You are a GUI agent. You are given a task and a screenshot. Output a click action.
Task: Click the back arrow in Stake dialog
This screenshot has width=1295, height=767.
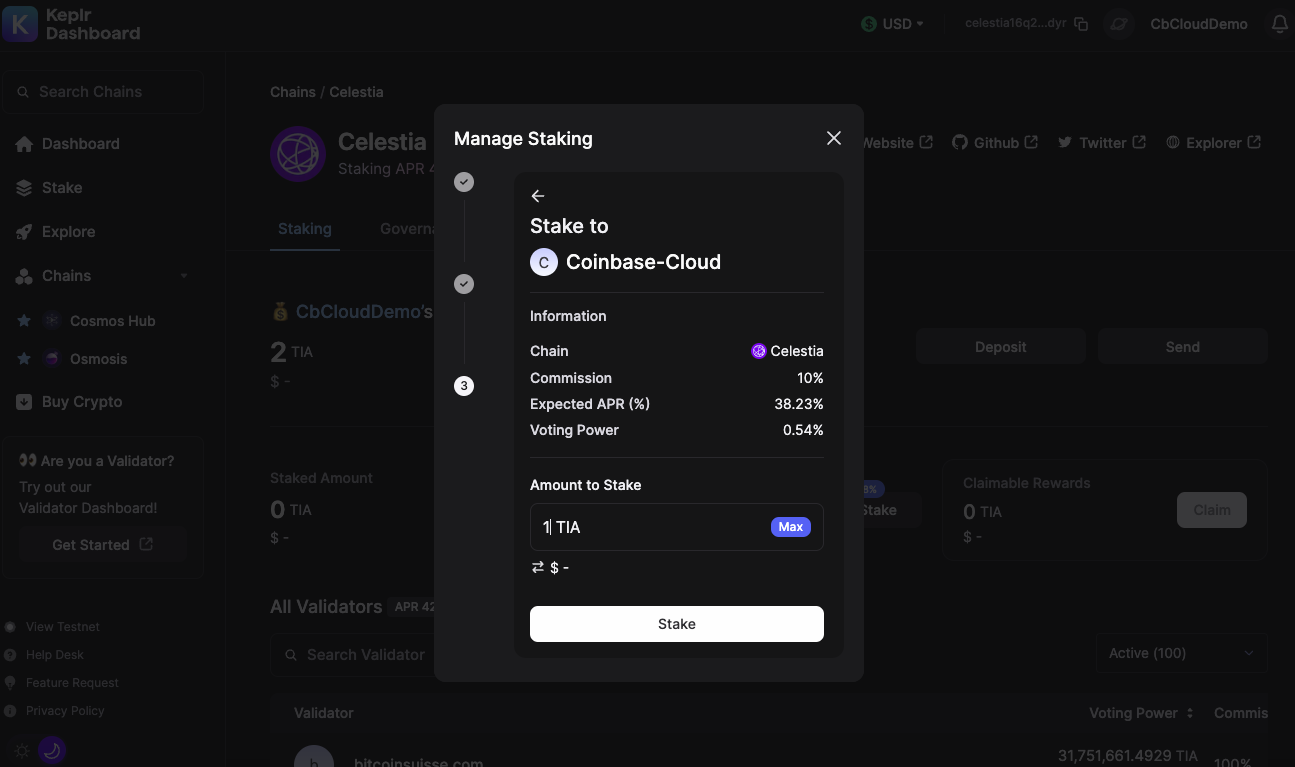pyautogui.click(x=538, y=196)
